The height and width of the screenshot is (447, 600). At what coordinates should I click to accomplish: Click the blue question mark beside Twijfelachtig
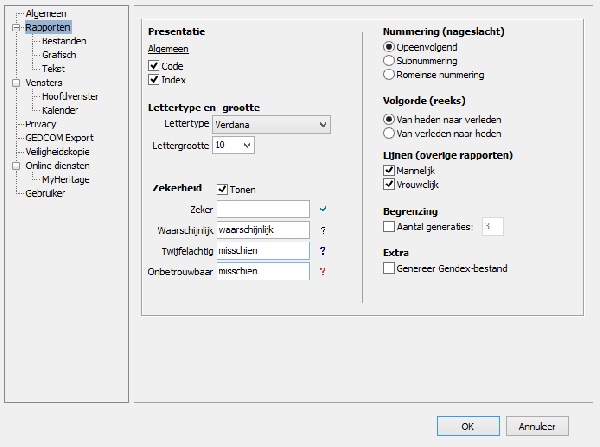[x=322, y=251]
